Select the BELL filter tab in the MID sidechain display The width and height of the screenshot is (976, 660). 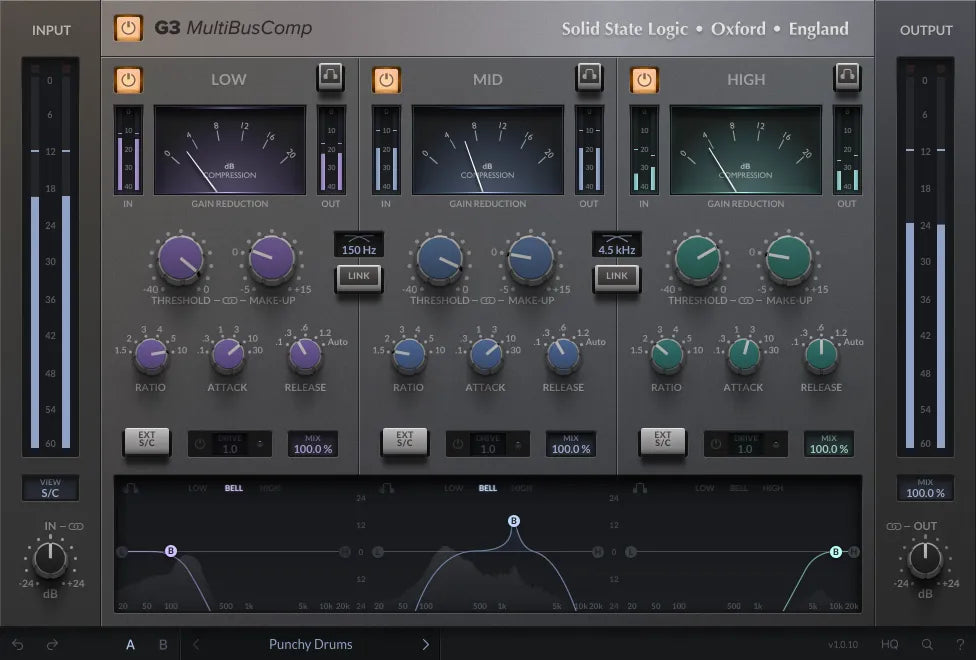coord(486,488)
